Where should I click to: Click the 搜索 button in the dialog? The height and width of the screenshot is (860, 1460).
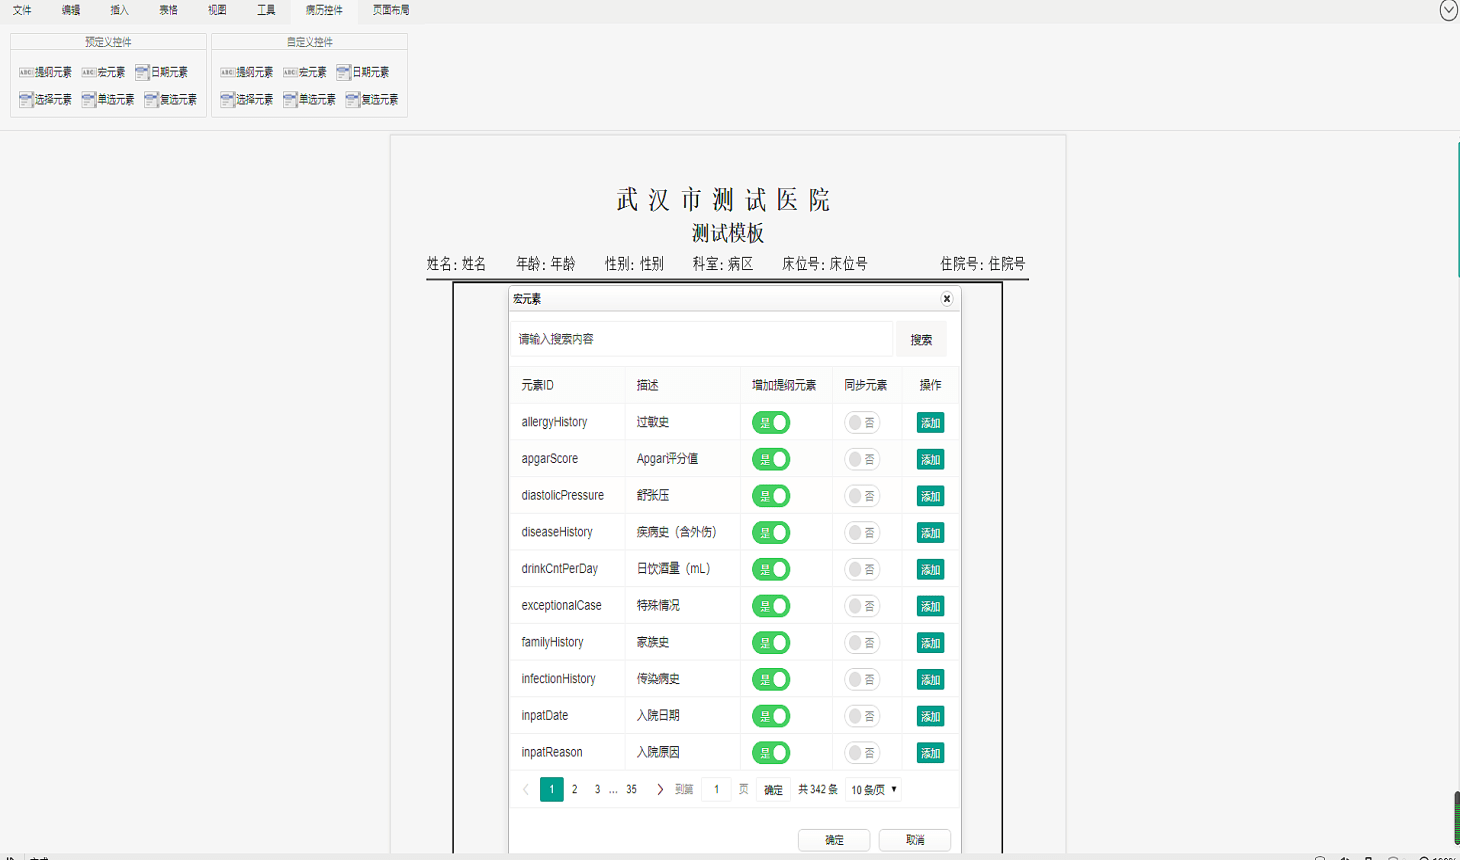click(x=919, y=339)
